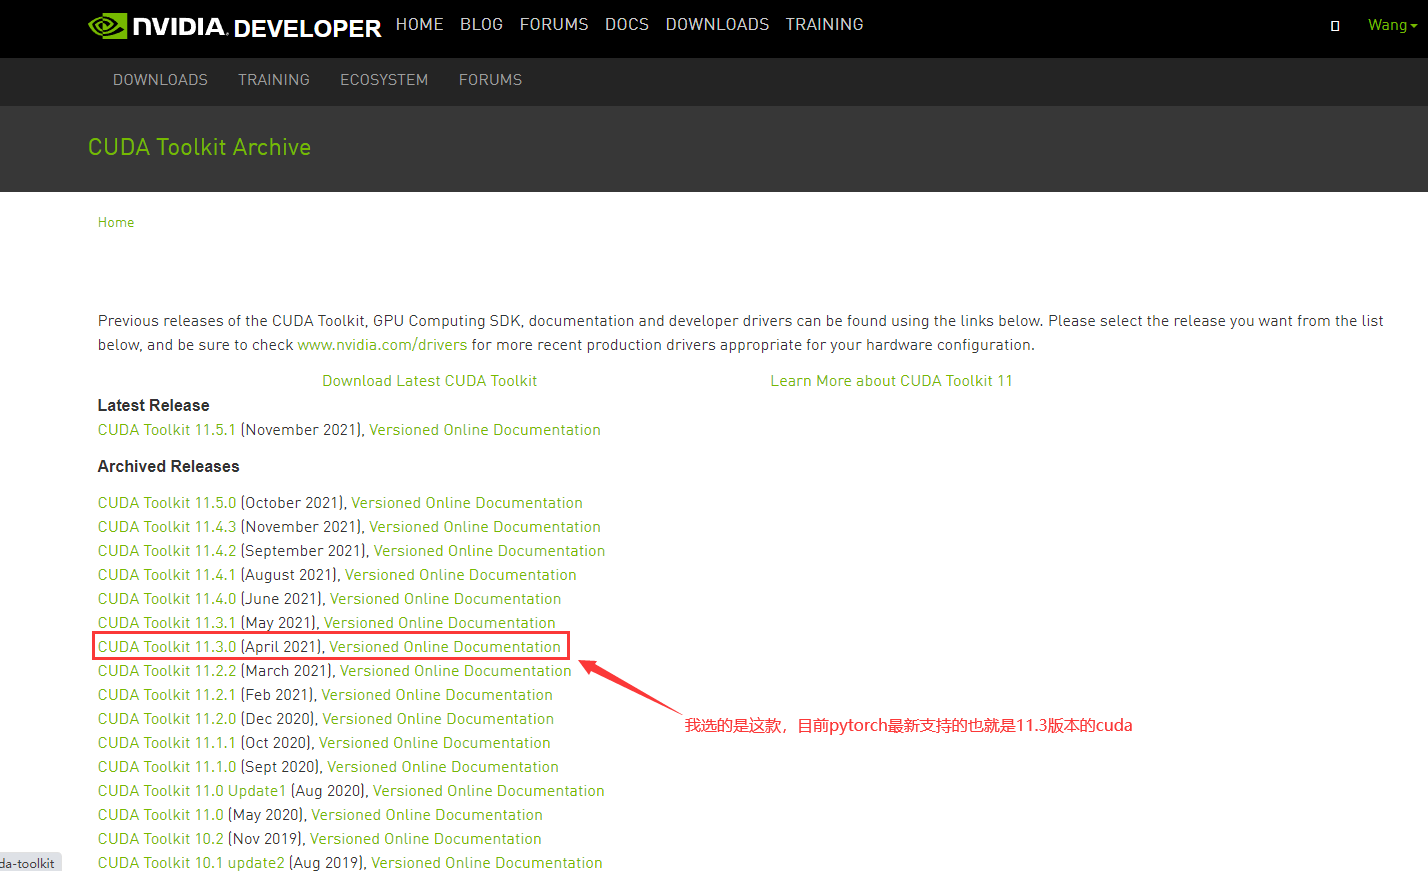
Task: Open Versioned Online Documentation for 11.4.3
Action: point(485,527)
